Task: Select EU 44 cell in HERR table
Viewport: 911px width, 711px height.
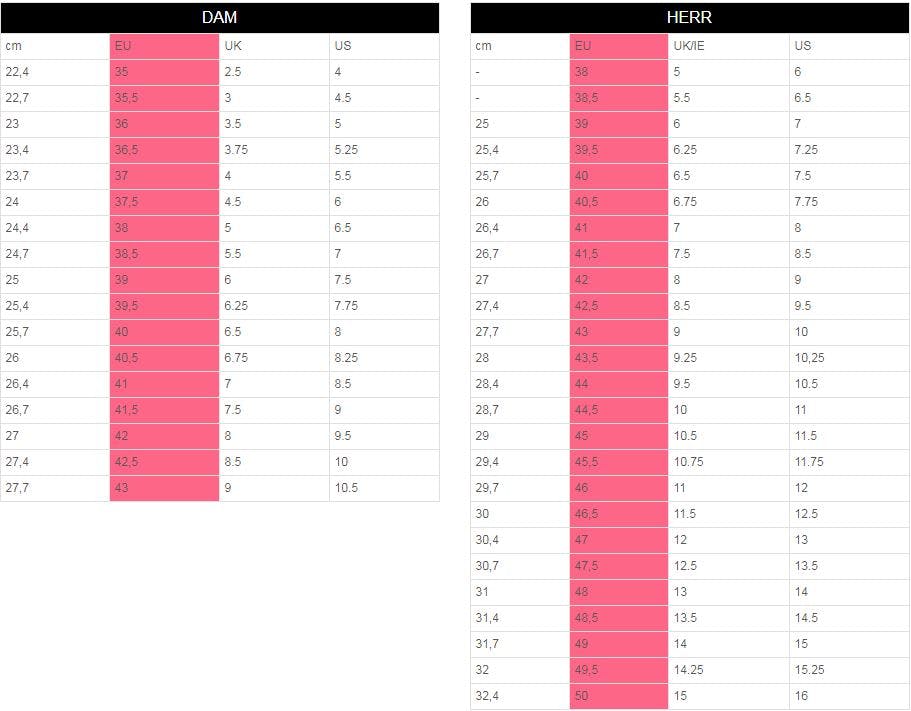Action: [619, 384]
